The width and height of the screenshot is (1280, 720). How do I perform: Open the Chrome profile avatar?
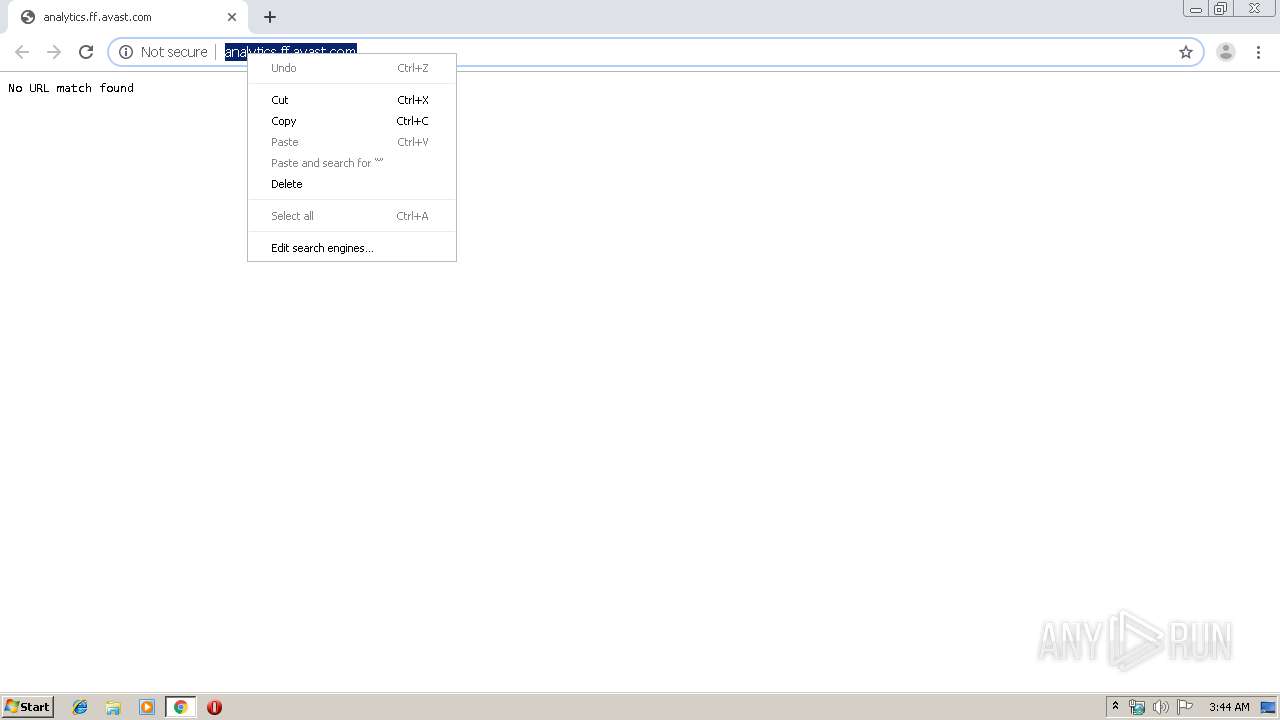pos(1226,52)
